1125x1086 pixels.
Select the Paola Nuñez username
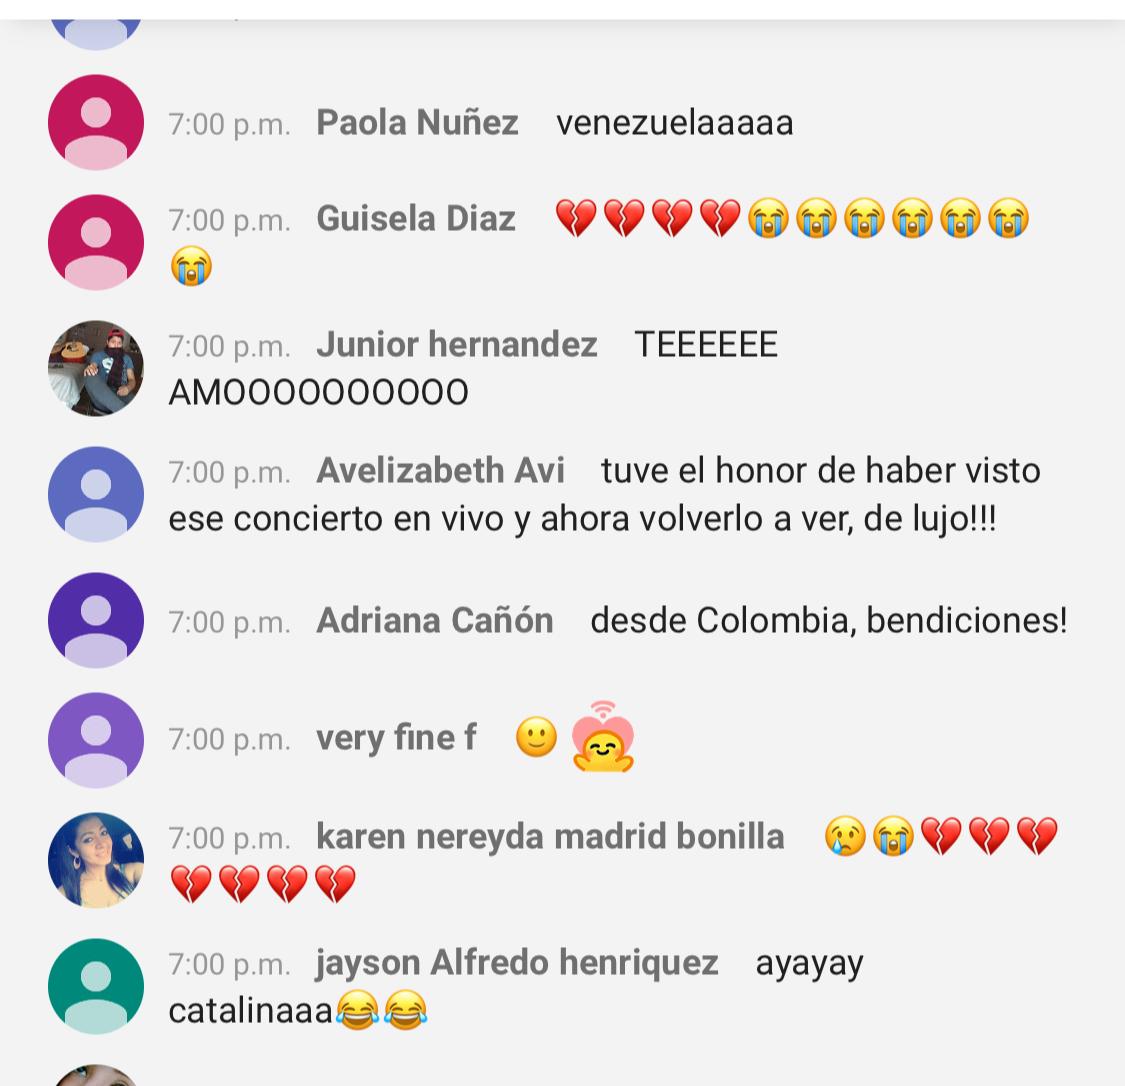(x=417, y=123)
